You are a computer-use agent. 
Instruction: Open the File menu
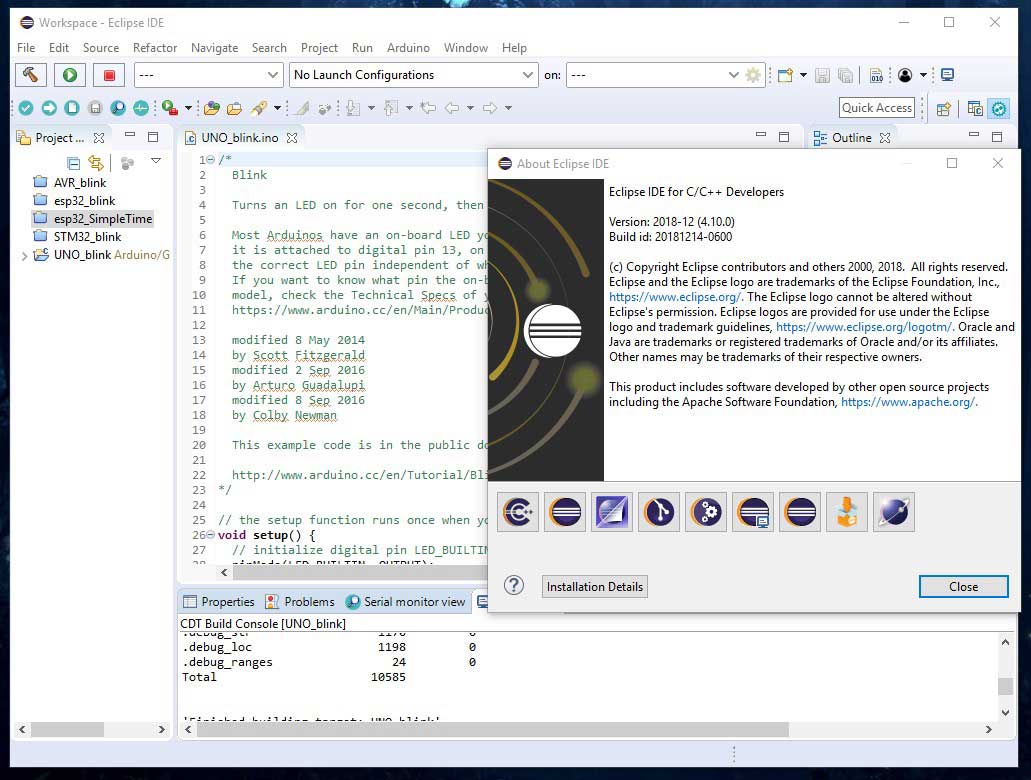point(26,48)
